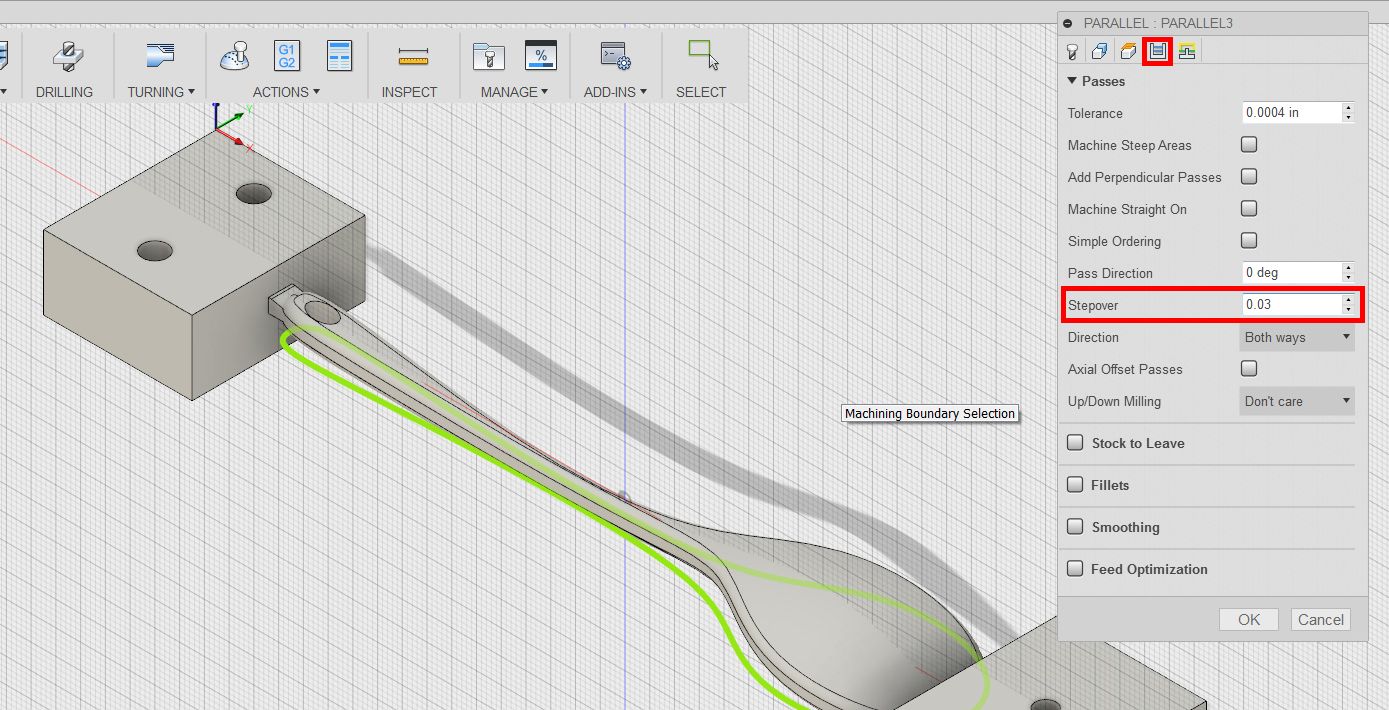This screenshot has width=1389, height=710.
Task: Click the Simulate icon in Actions
Action: [234, 56]
